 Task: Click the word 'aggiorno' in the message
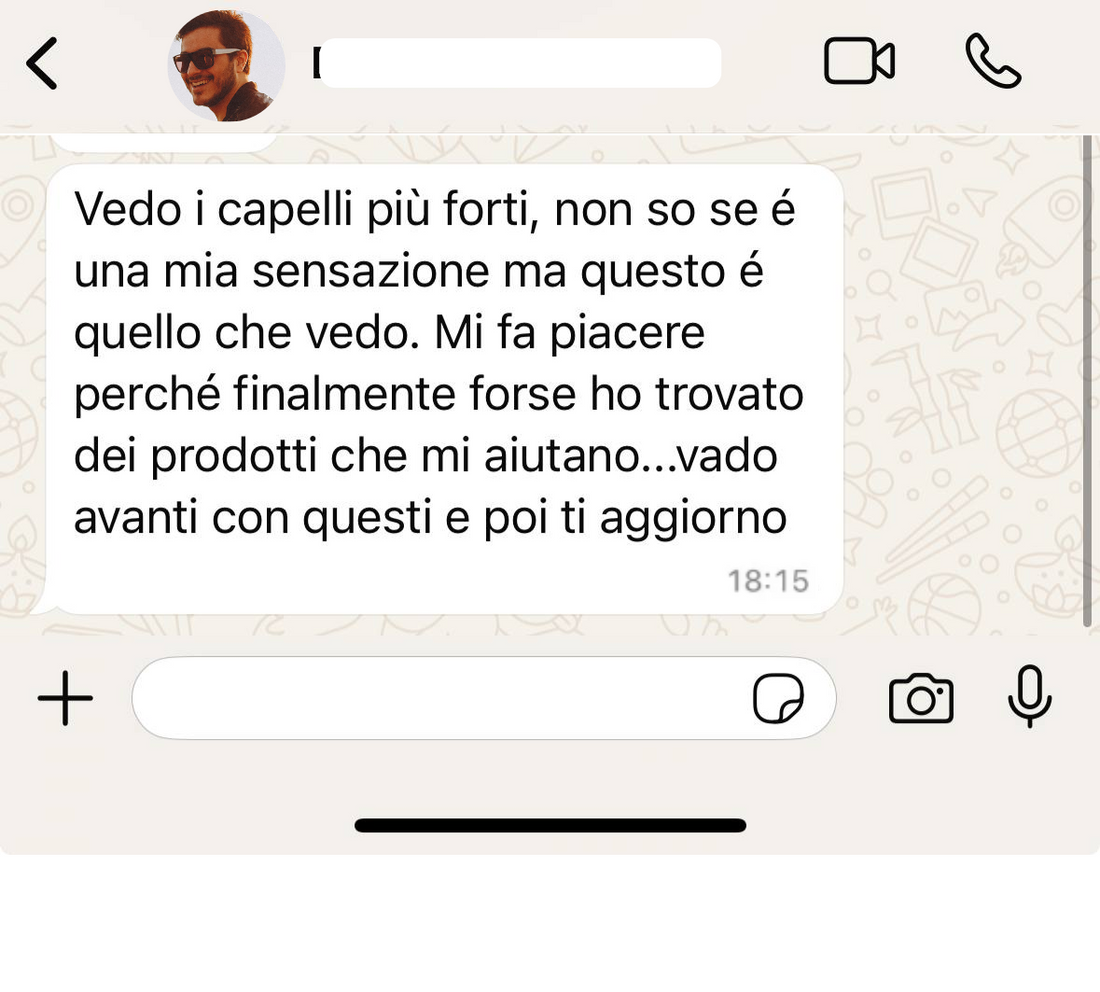point(693,519)
